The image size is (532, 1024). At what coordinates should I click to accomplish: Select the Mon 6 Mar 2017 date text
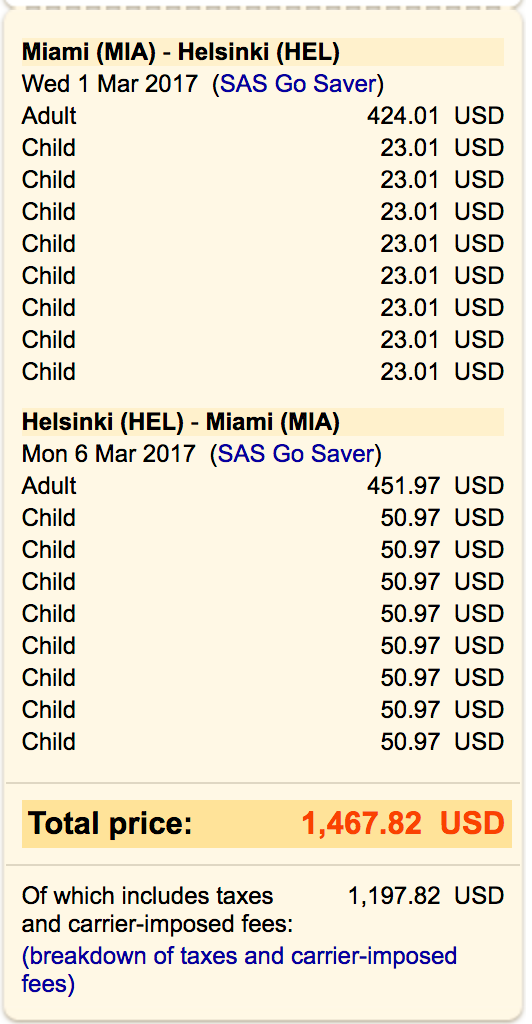point(108,454)
